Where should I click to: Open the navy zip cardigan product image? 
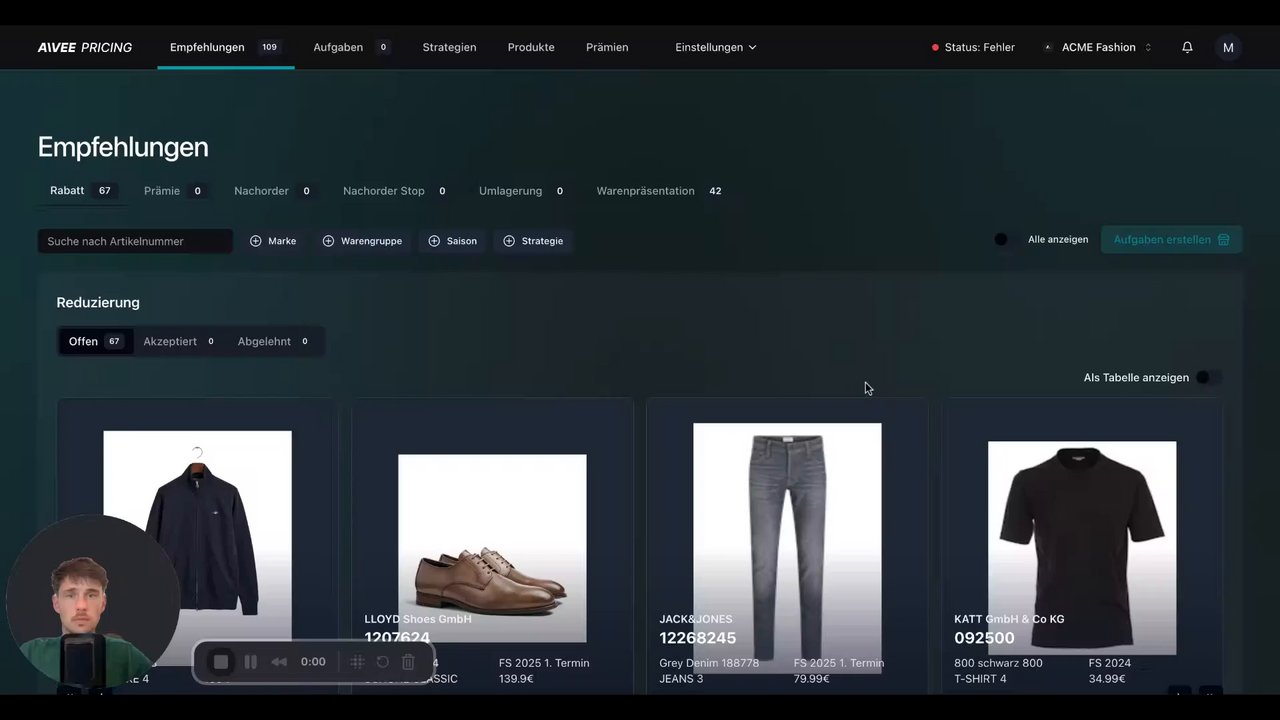click(x=197, y=548)
